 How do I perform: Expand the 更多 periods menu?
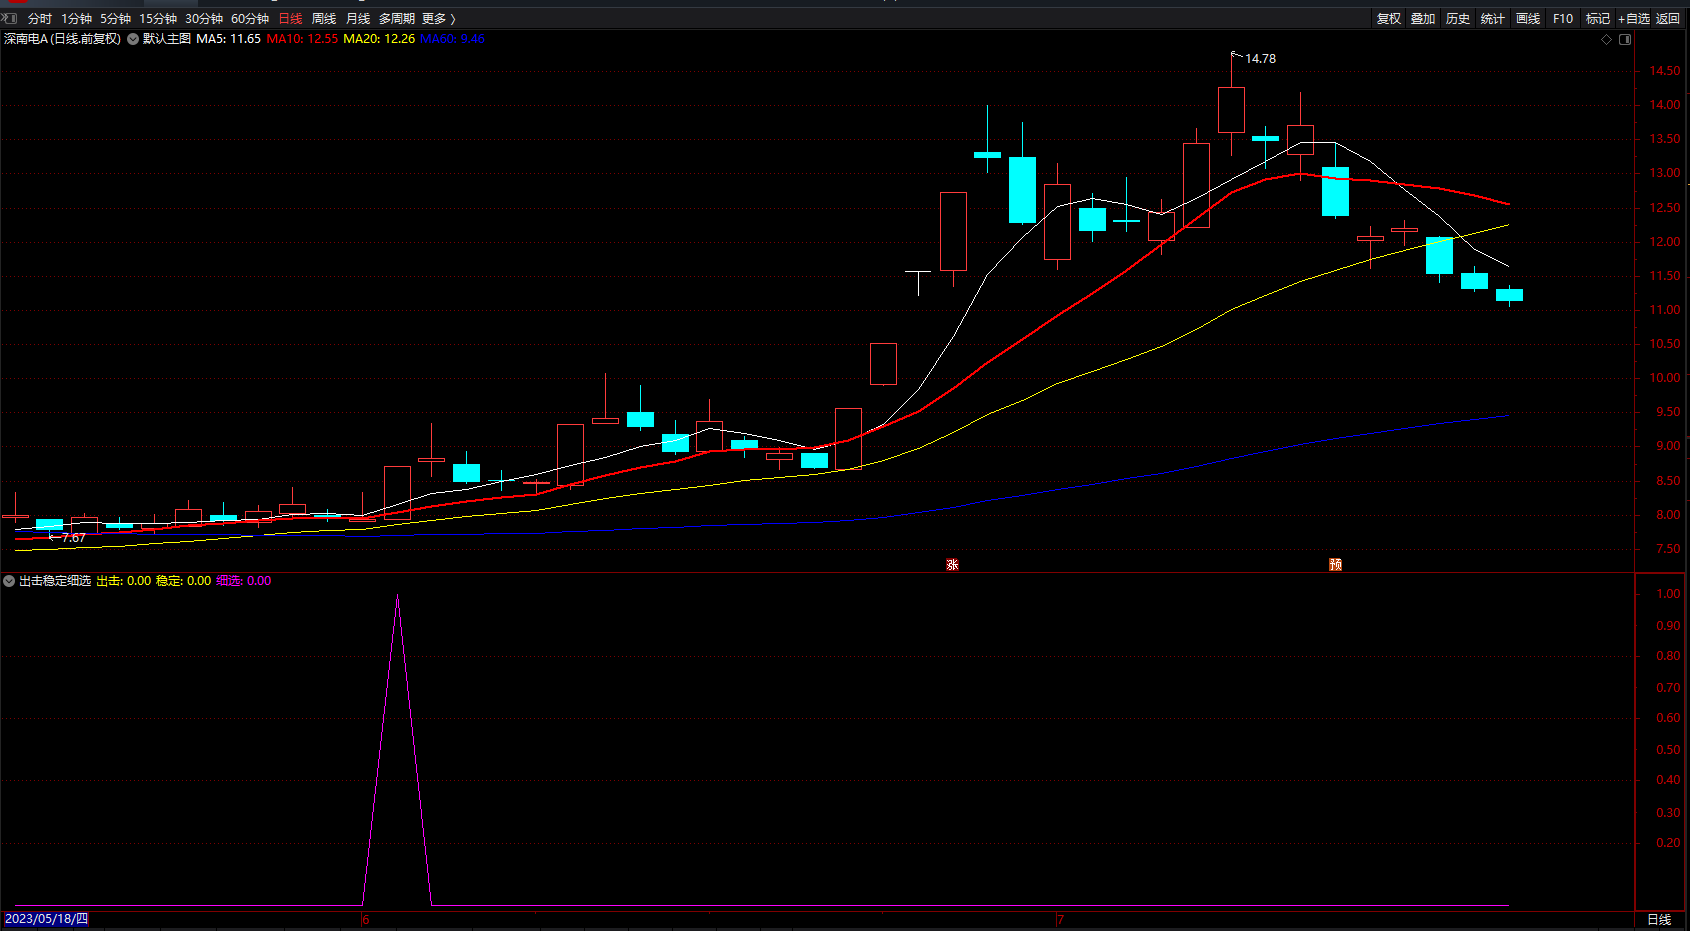click(x=439, y=19)
